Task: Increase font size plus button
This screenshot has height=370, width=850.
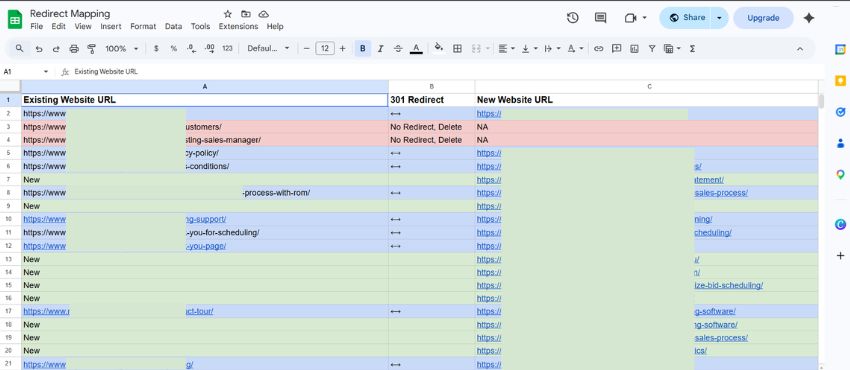Action: [x=342, y=49]
